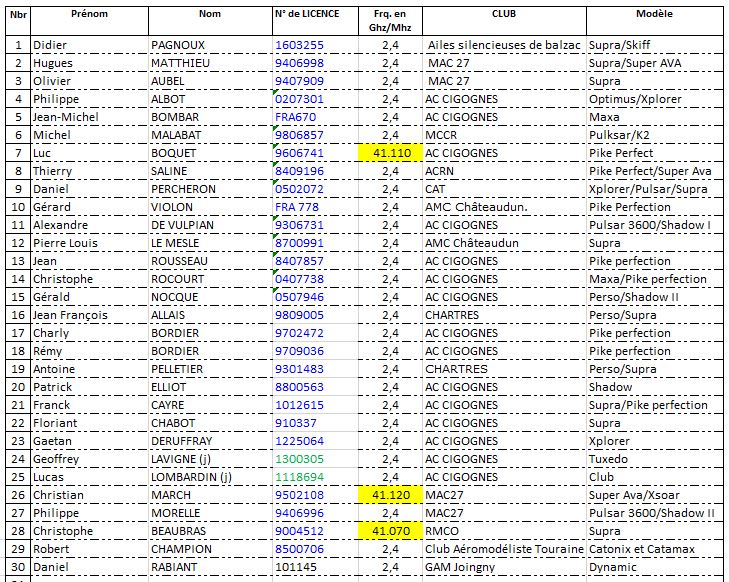The image size is (729, 582).
Task: Select the Maxa model cell
Action: [655, 117]
